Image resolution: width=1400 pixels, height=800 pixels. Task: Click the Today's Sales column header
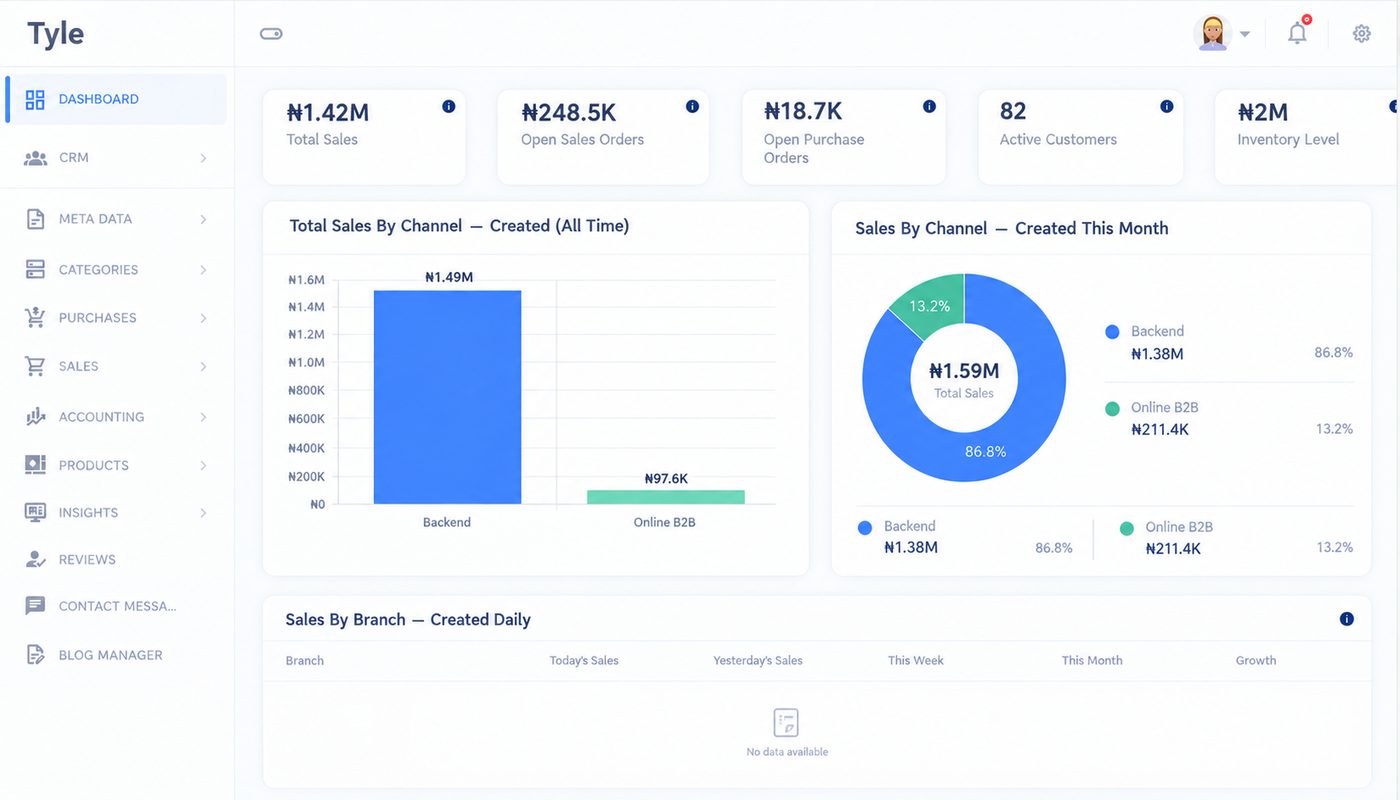tap(584, 660)
